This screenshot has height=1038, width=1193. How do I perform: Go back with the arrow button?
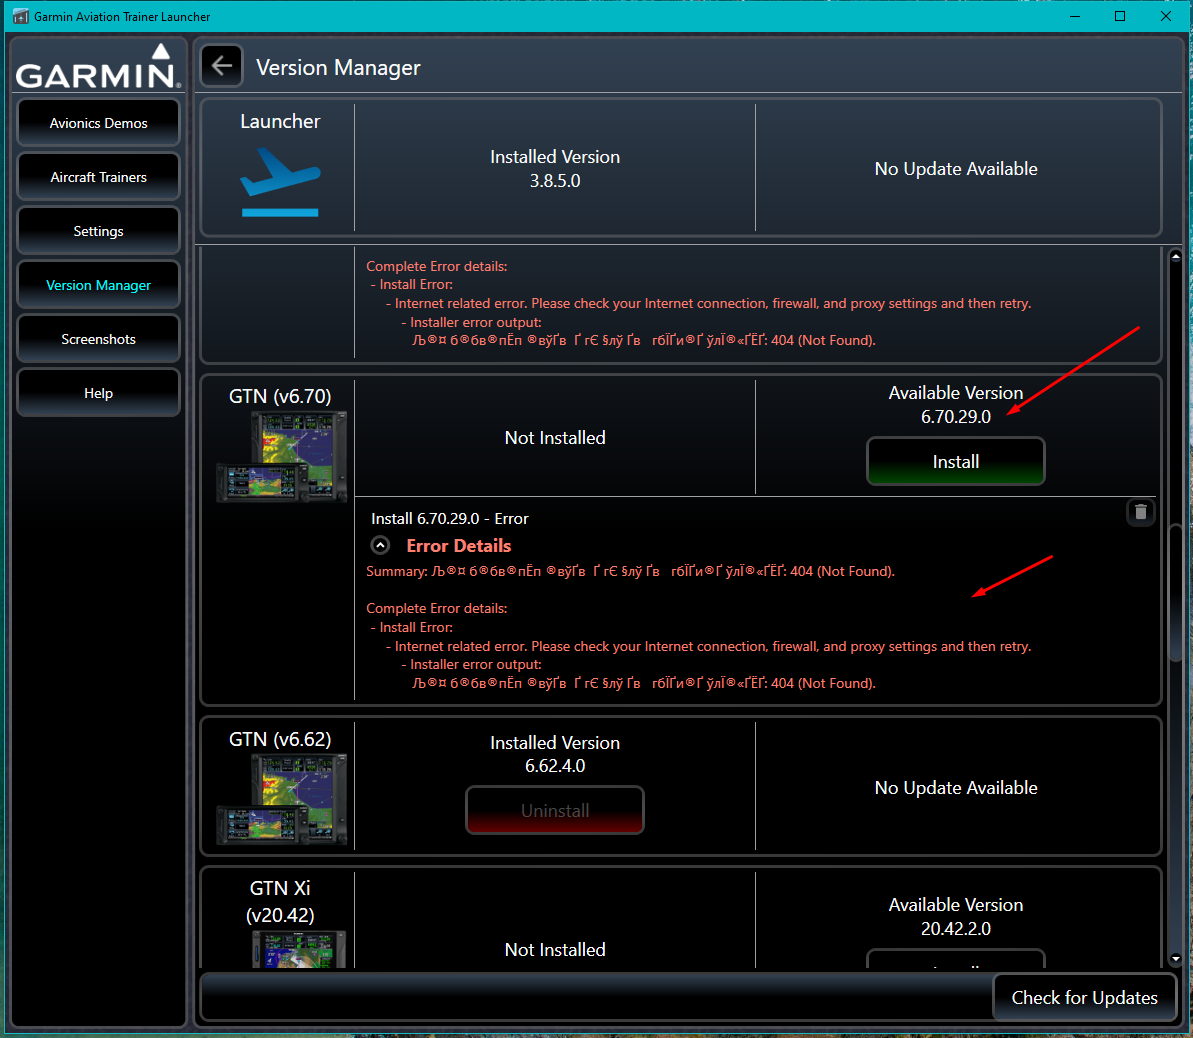point(221,66)
